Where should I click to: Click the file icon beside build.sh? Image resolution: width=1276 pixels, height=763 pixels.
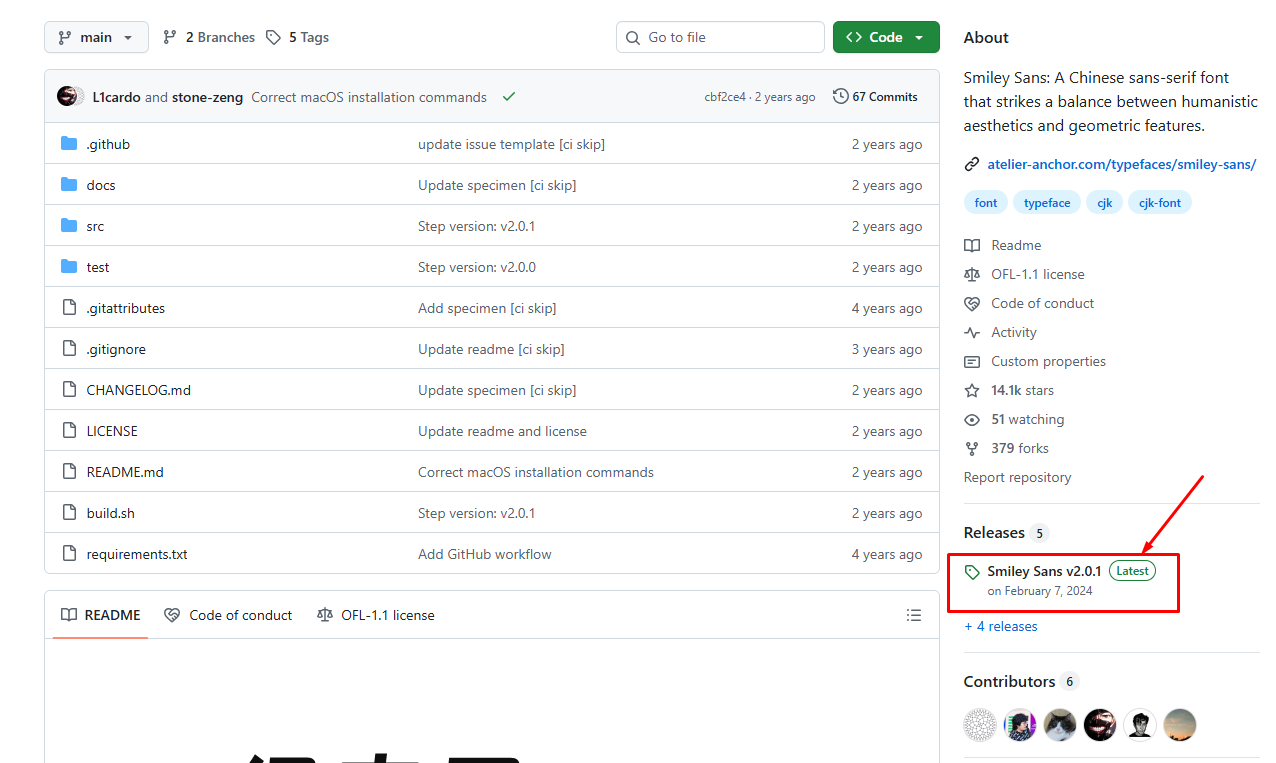[x=69, y=513]
